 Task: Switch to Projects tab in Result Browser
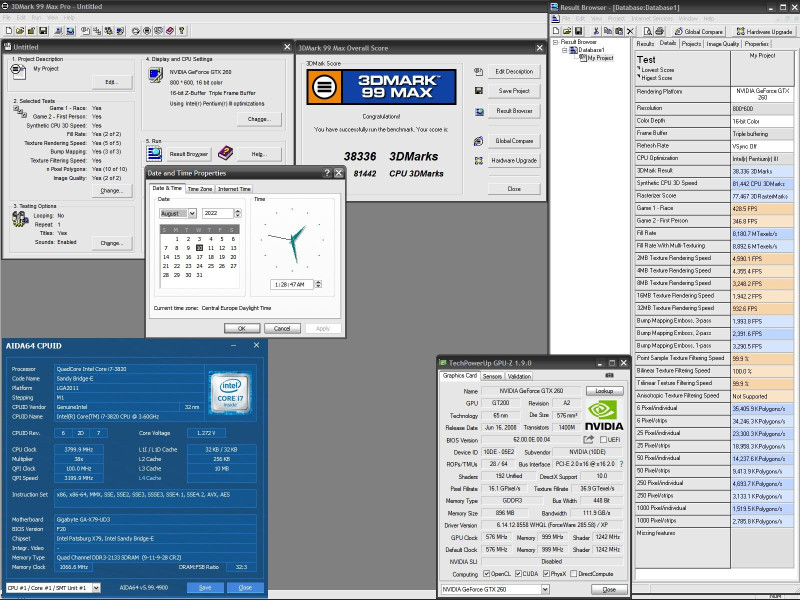(691, 44)
